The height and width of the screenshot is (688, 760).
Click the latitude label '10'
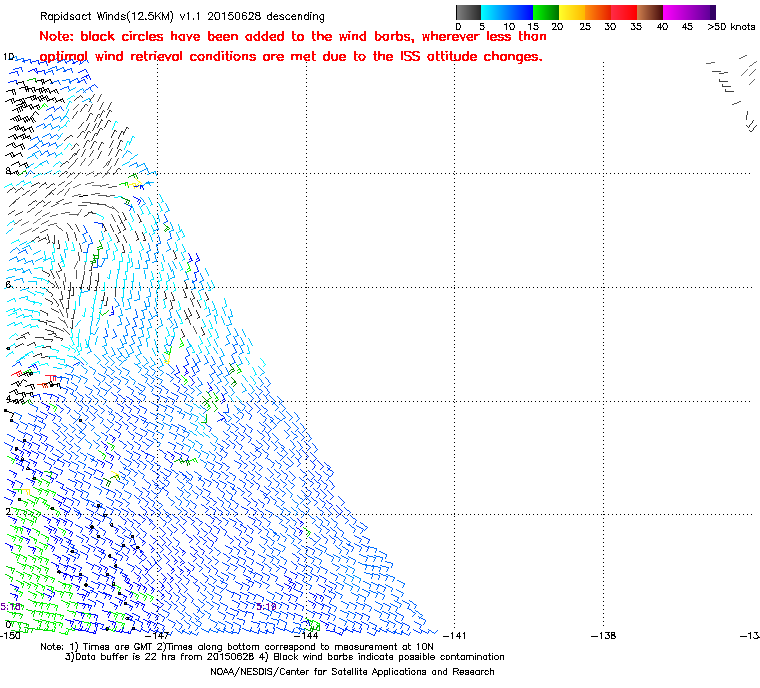(8, 57)
